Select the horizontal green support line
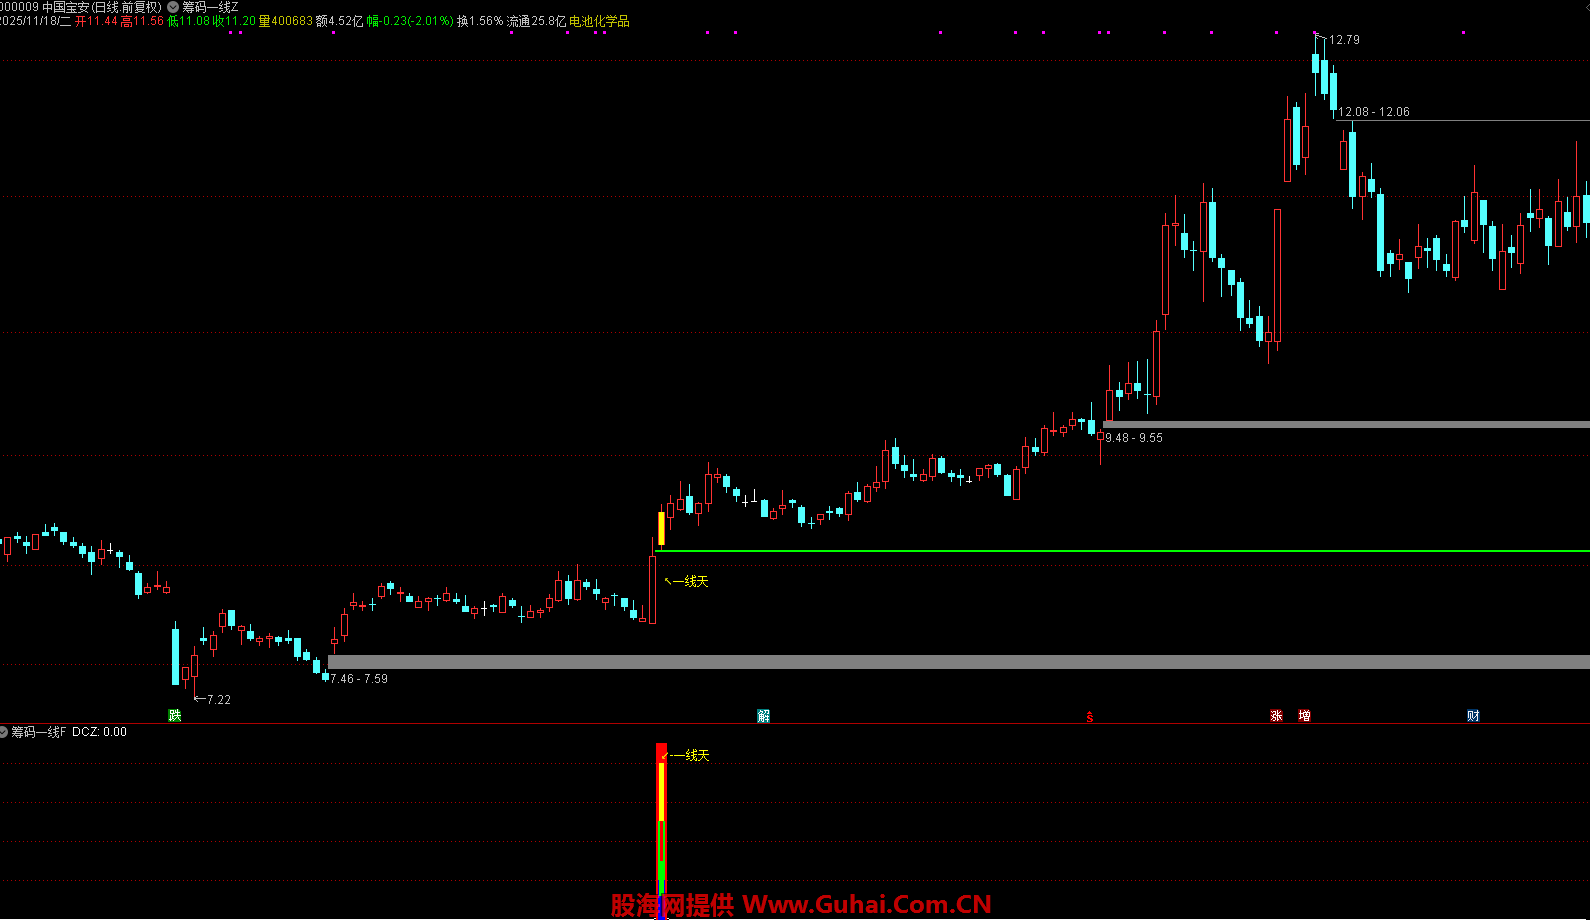The height and width of the screenshot is (920, 1590). (x=1100, y=551)
